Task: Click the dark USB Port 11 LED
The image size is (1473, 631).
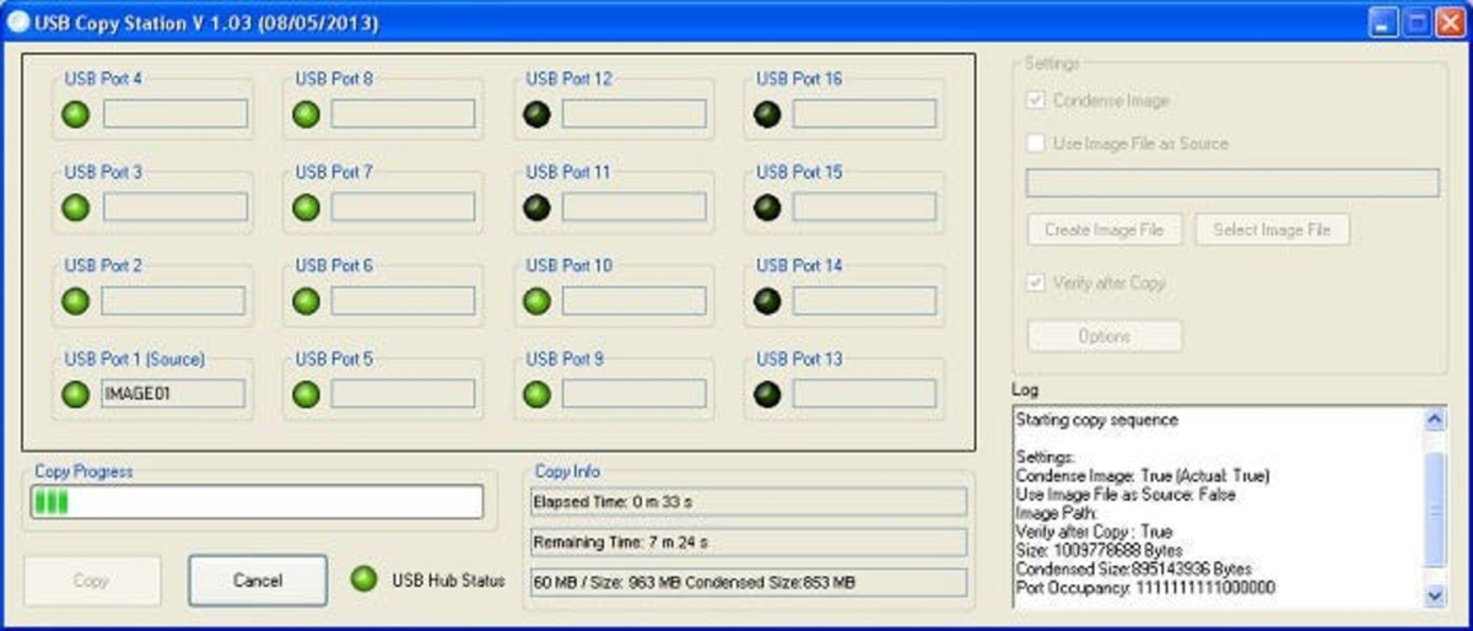Action: coord(537,208)
